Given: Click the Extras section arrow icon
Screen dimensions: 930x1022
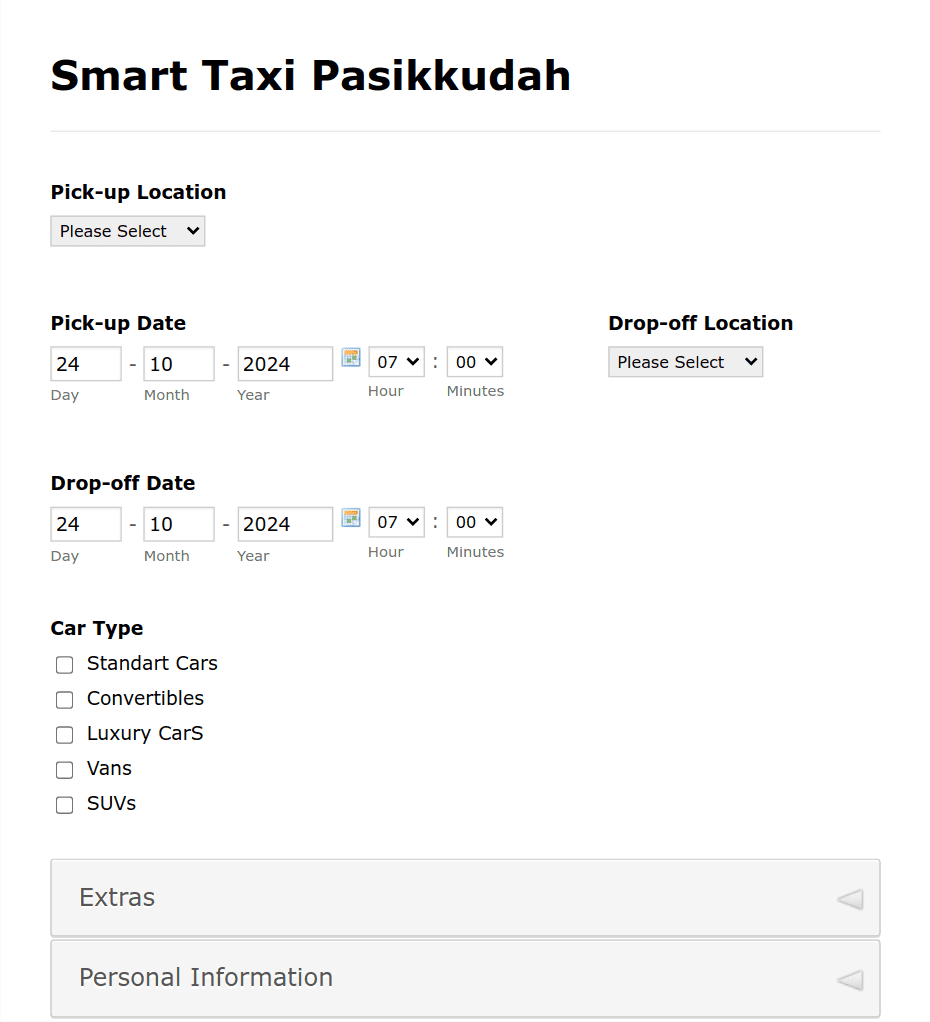Looking at the screenshot, I should (850, 899).
